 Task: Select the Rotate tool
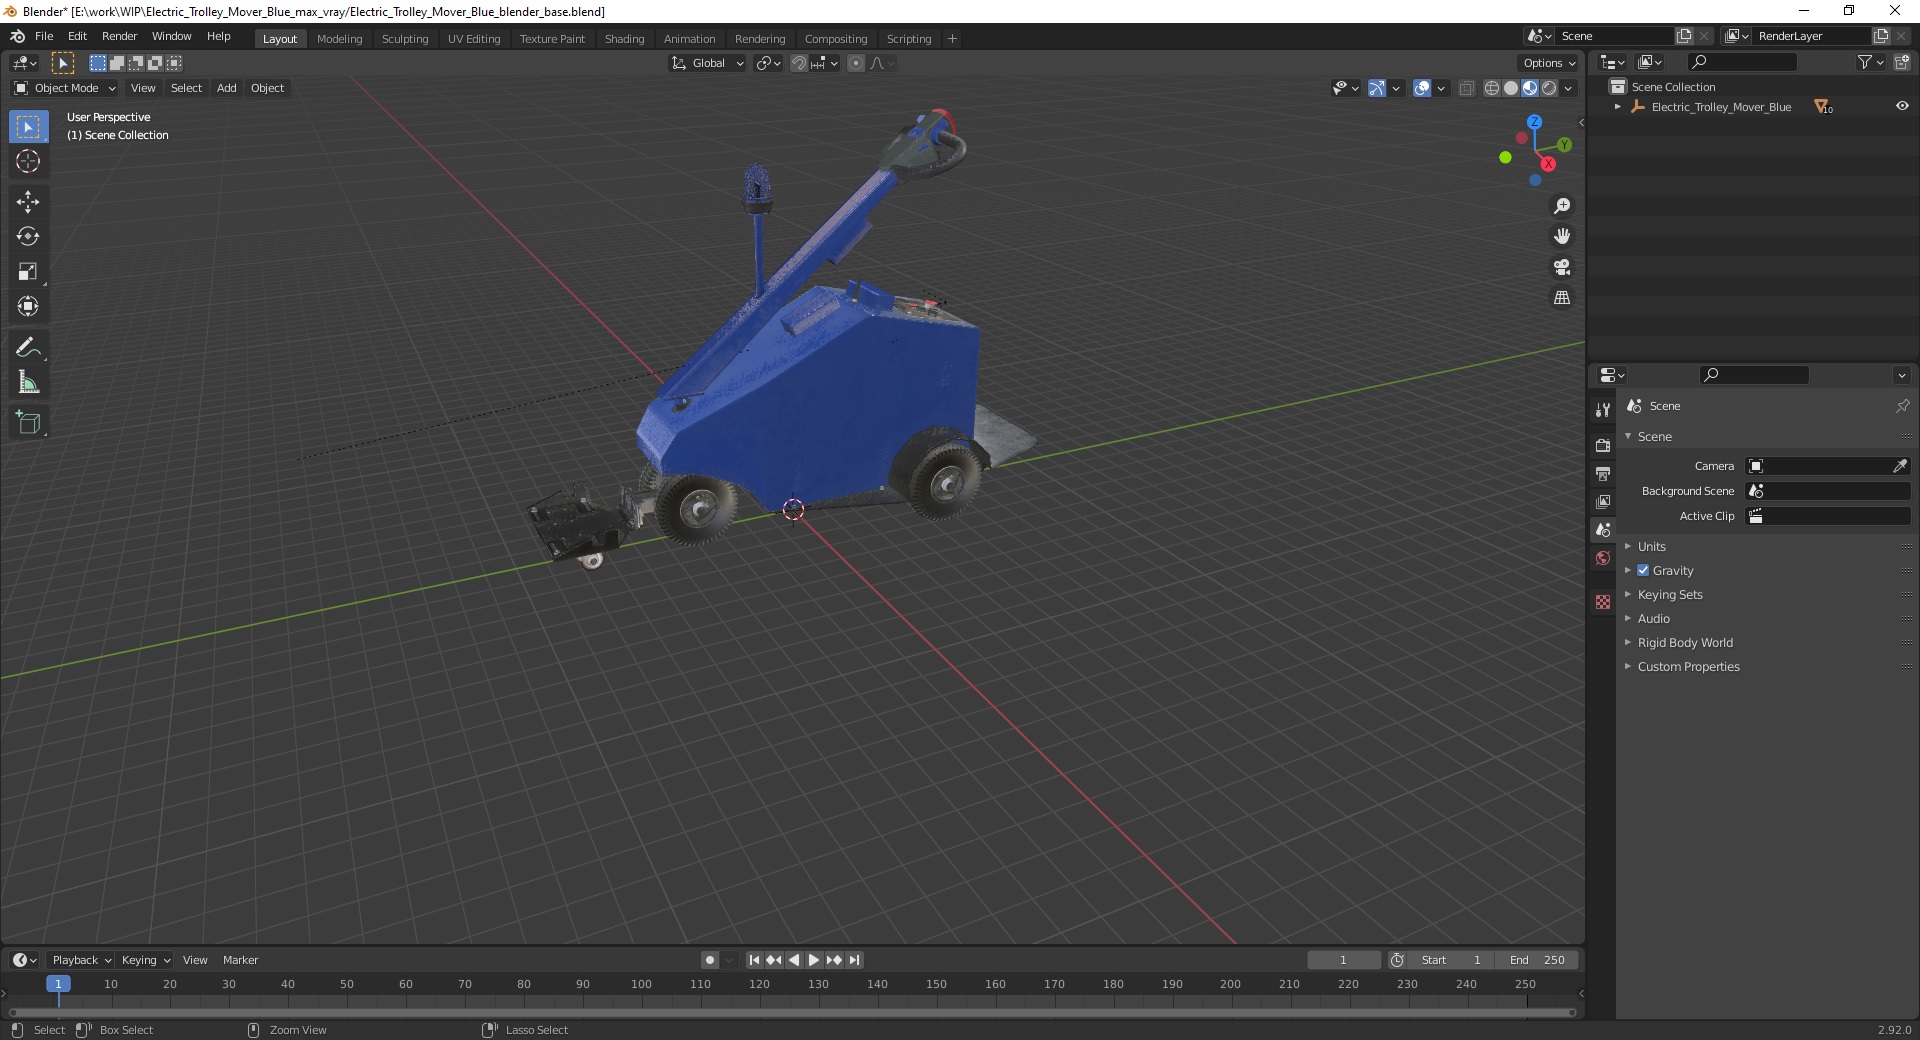tap(28, 237)
